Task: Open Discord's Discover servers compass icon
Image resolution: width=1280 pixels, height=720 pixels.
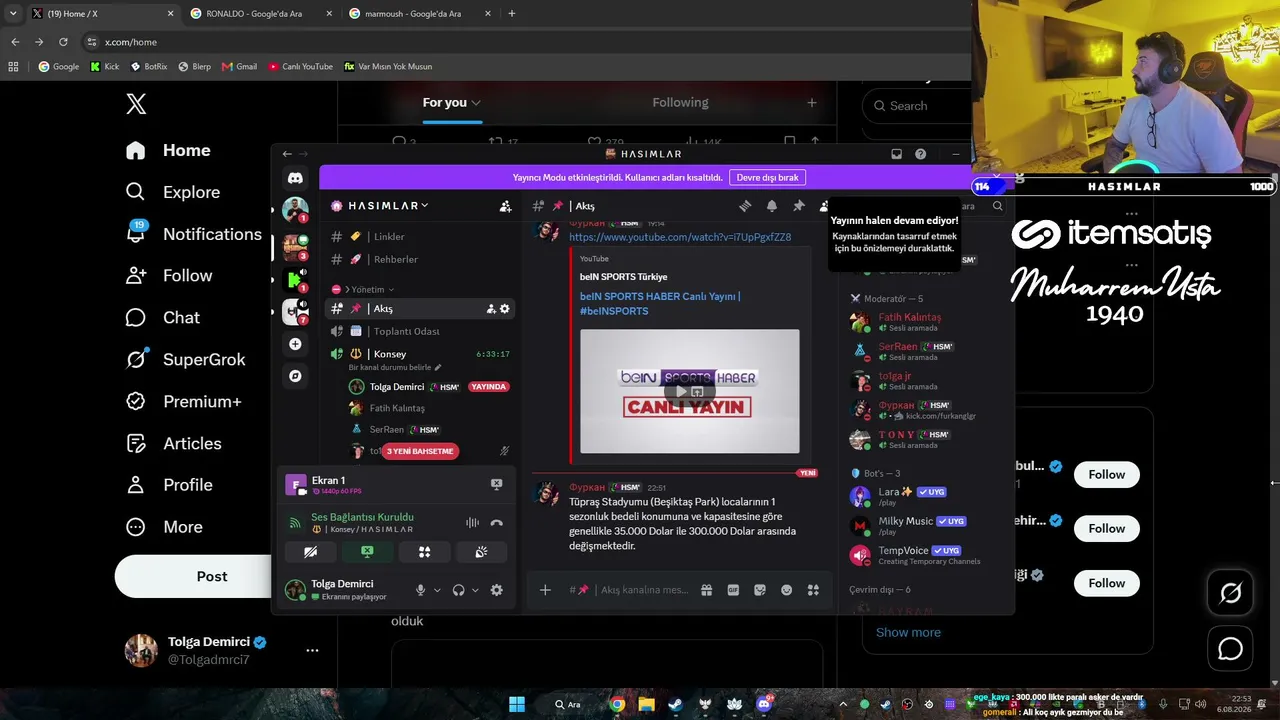Action: point(295,376)
